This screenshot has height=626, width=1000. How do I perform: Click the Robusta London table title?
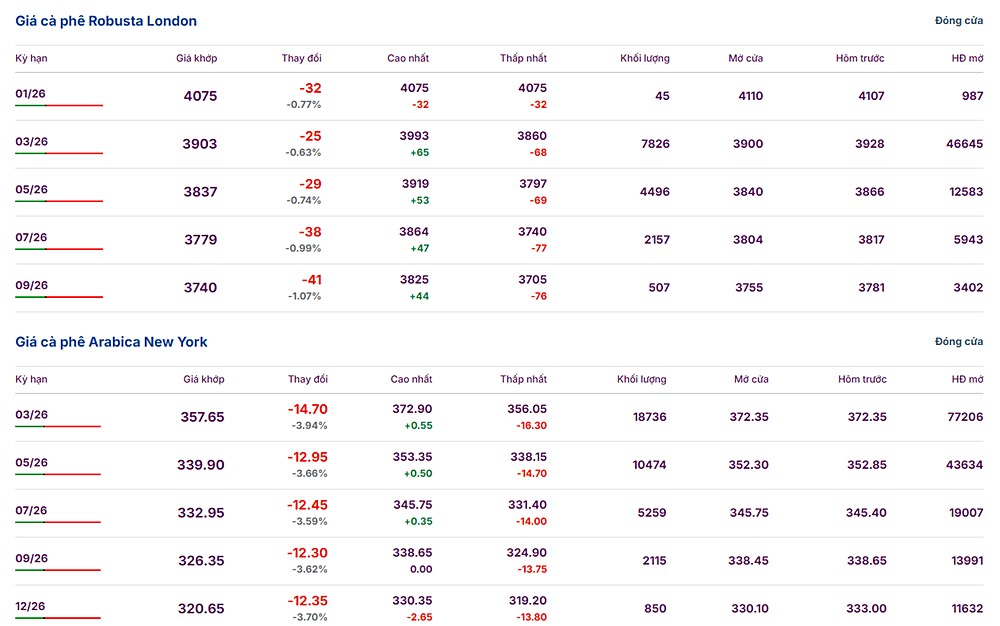[x=106, y=21]
